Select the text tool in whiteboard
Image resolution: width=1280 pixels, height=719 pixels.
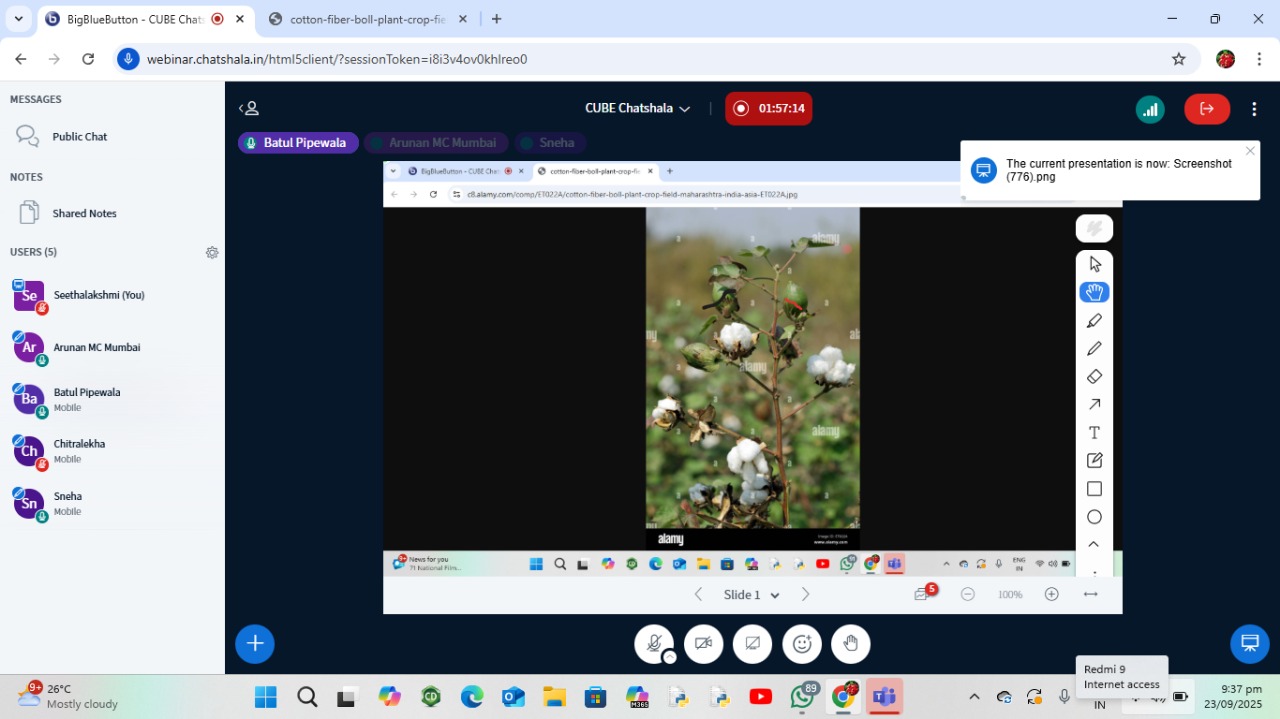[1094, 433]
